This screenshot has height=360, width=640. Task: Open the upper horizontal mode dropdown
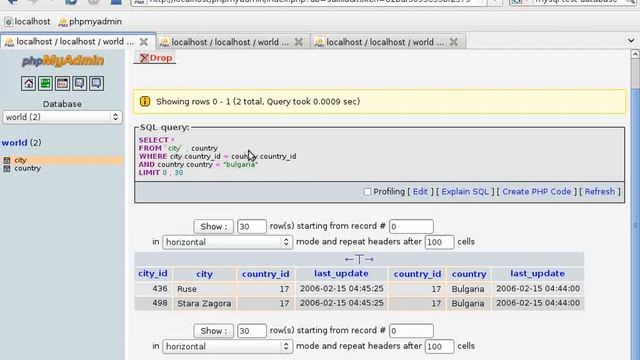point(228,242)
